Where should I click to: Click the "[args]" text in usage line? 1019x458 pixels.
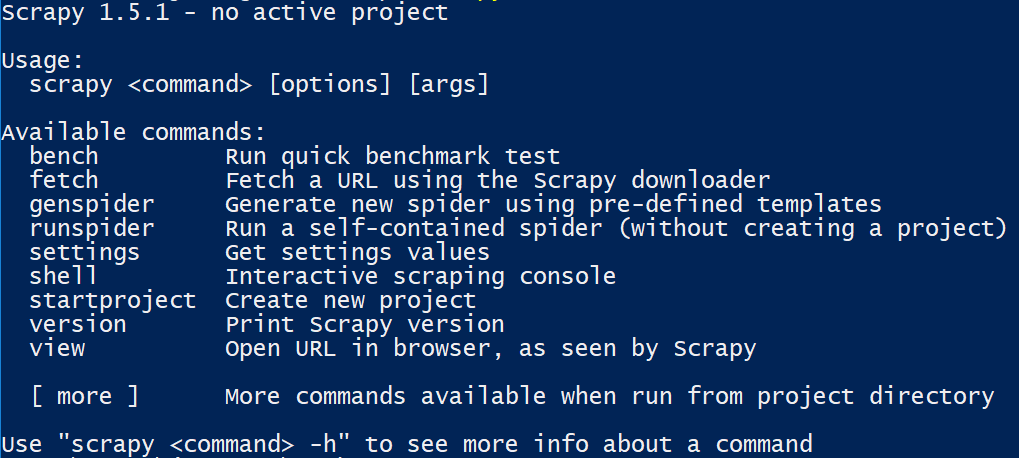pyautogui.click(x=449, y=84)
